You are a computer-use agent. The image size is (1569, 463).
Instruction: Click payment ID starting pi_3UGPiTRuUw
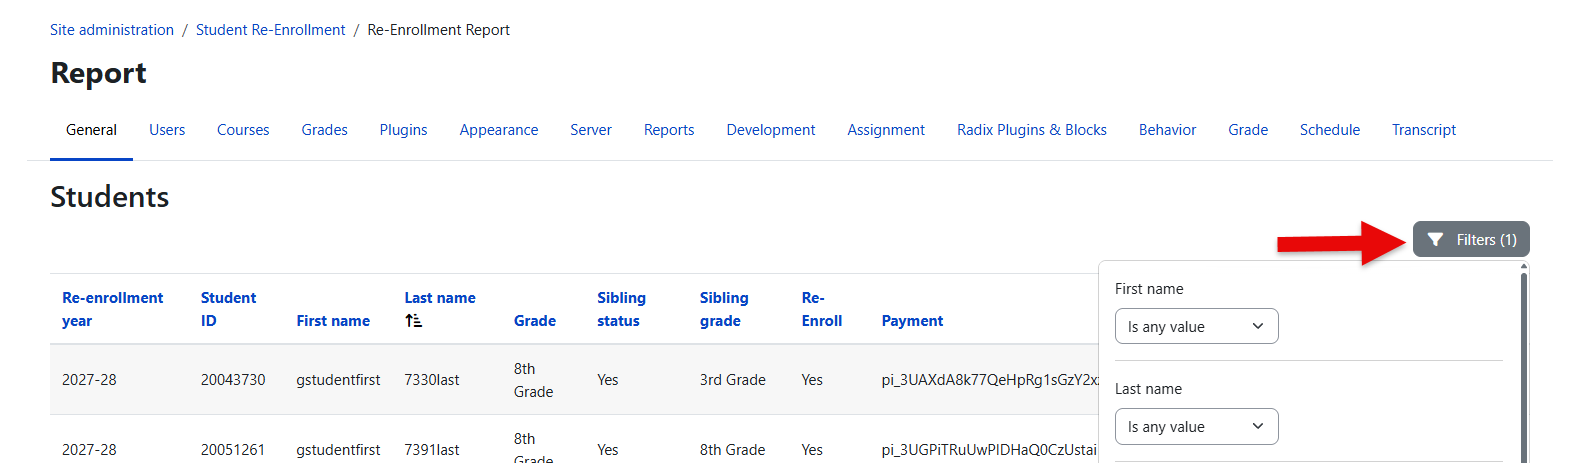[990, 450]
